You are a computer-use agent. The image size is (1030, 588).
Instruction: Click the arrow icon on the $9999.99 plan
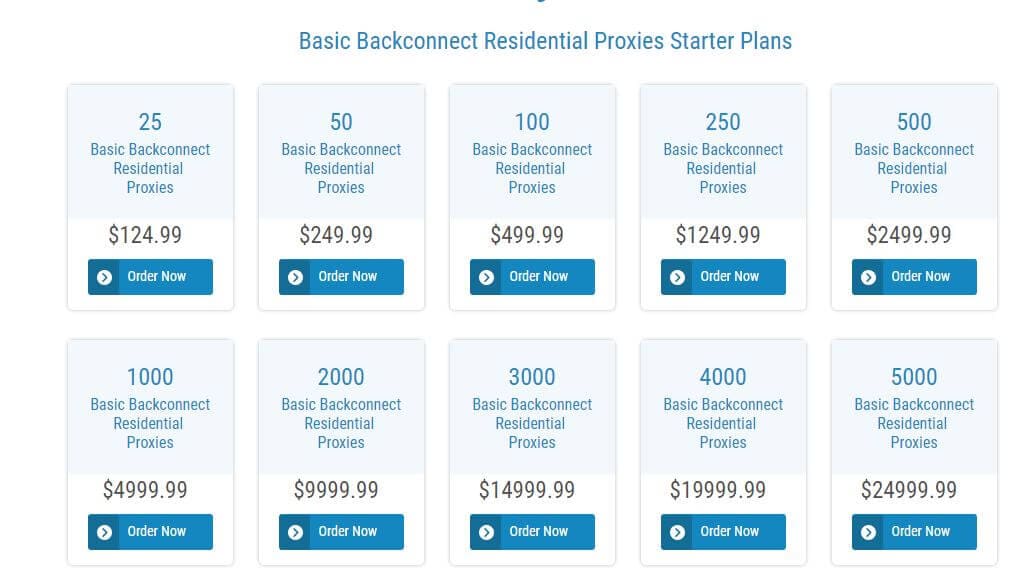(296, 532)
